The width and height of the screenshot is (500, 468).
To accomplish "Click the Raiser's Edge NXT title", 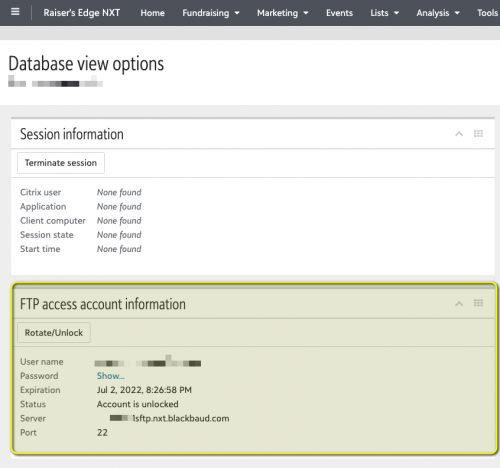I will (82, 13).
